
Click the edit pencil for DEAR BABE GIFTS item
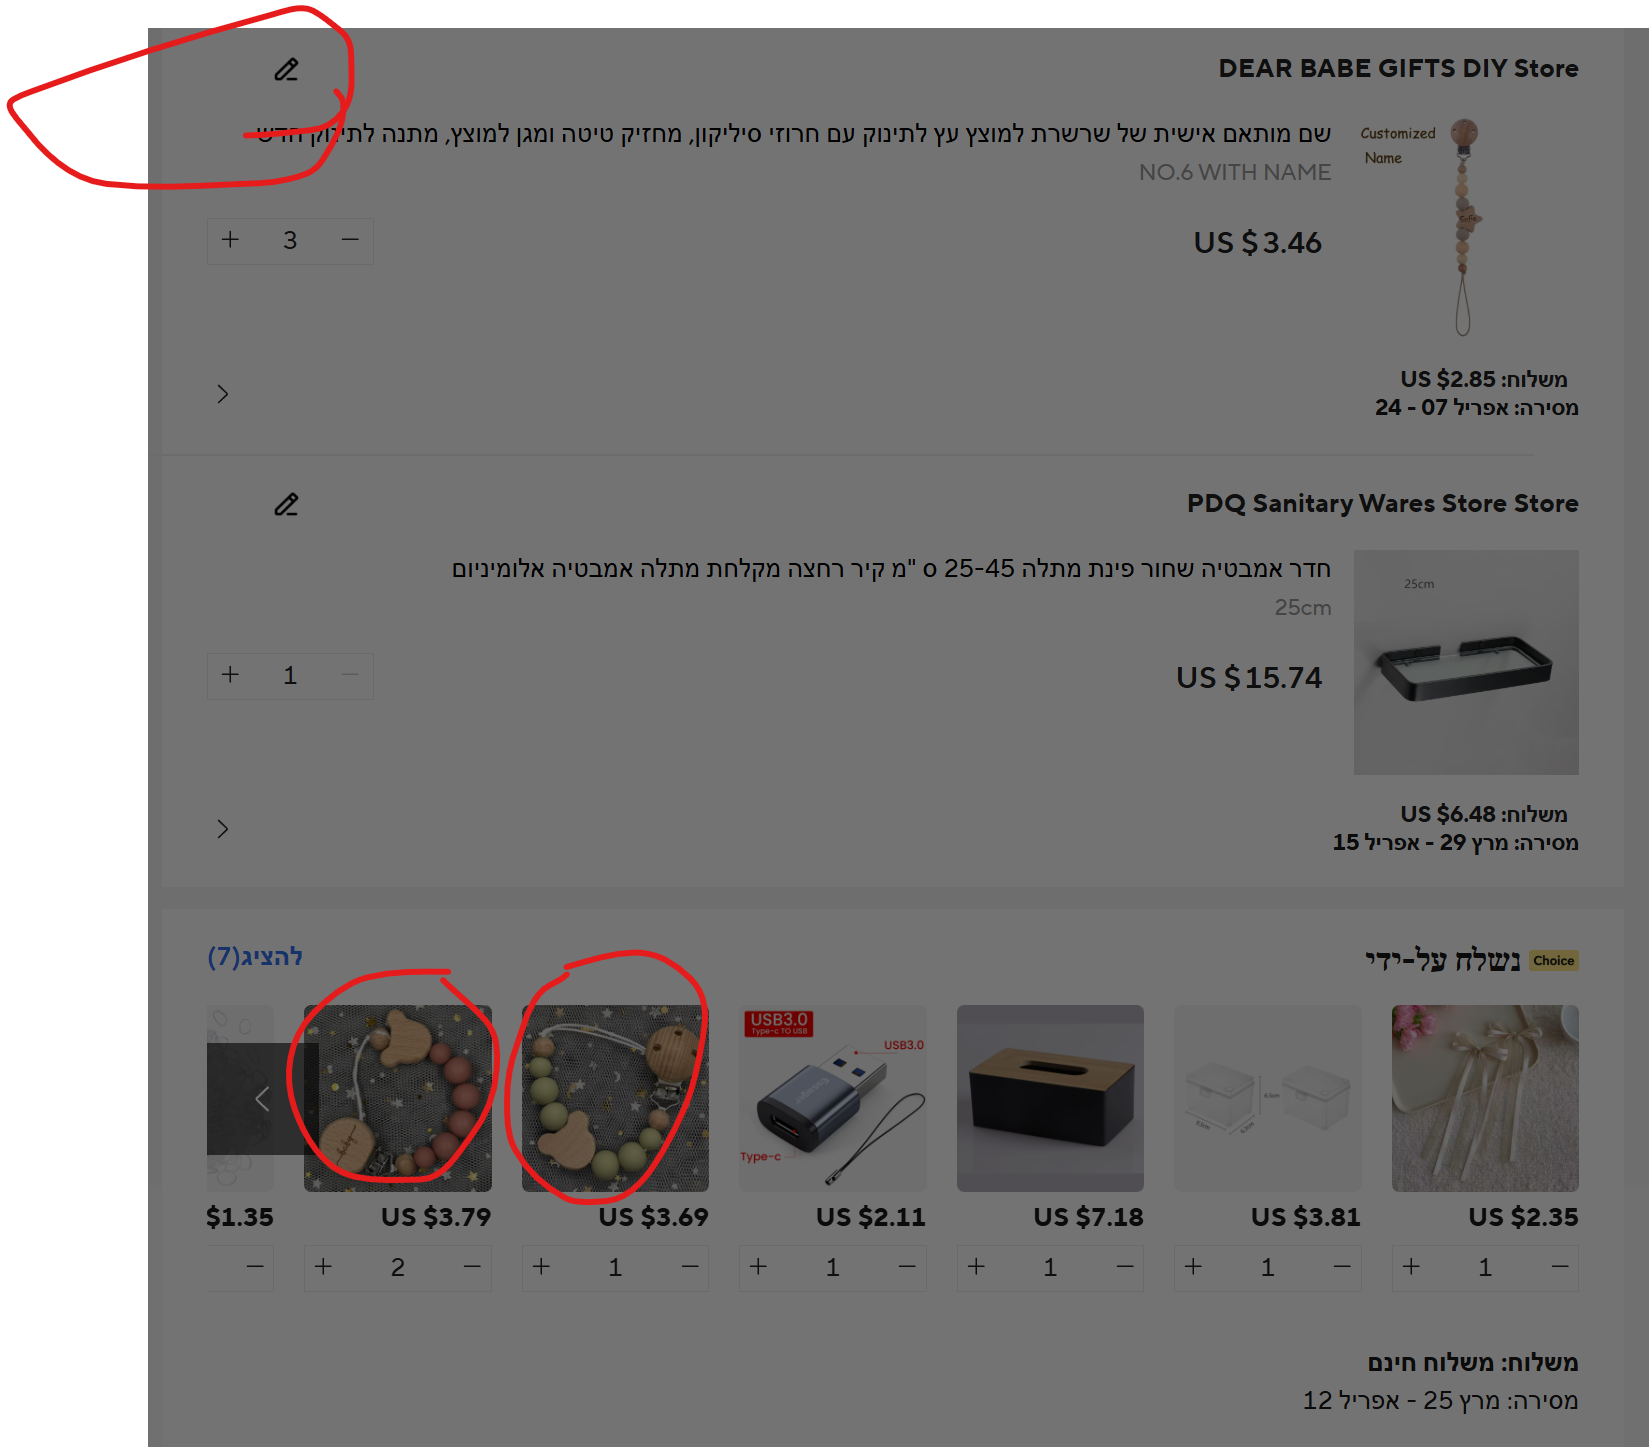[287, 70]
